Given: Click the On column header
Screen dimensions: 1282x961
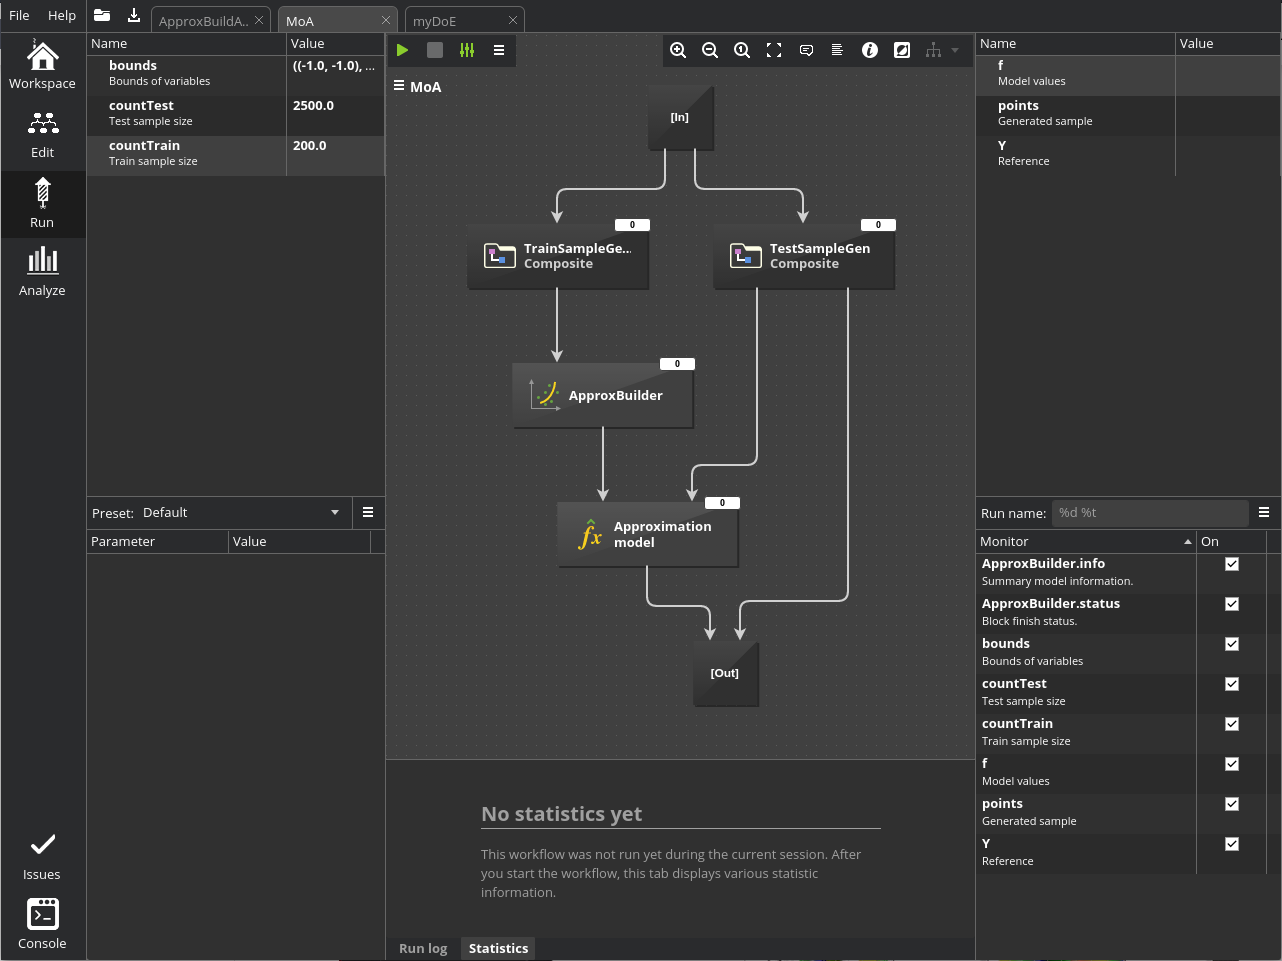Looking at the screenshot, I should (x=1231, y=542).
